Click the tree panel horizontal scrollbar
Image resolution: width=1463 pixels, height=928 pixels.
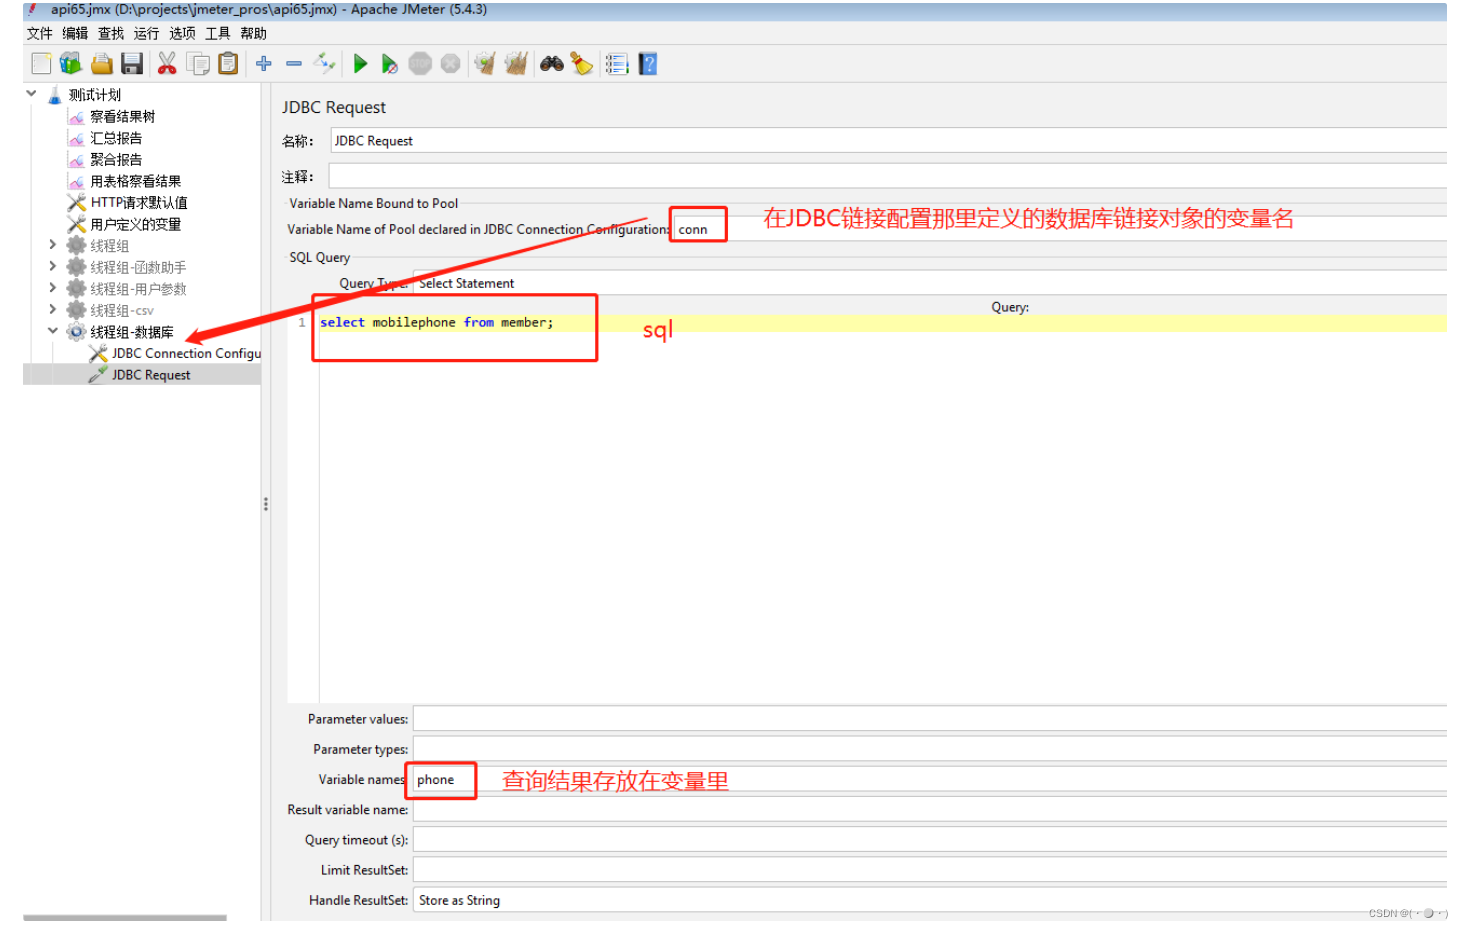[125, 917]
